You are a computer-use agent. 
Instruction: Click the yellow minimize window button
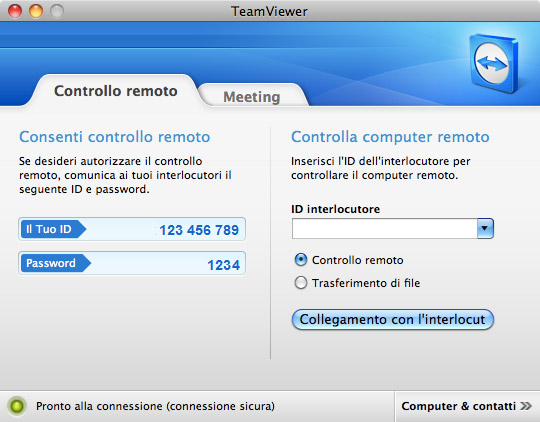(x=36, y=11)
